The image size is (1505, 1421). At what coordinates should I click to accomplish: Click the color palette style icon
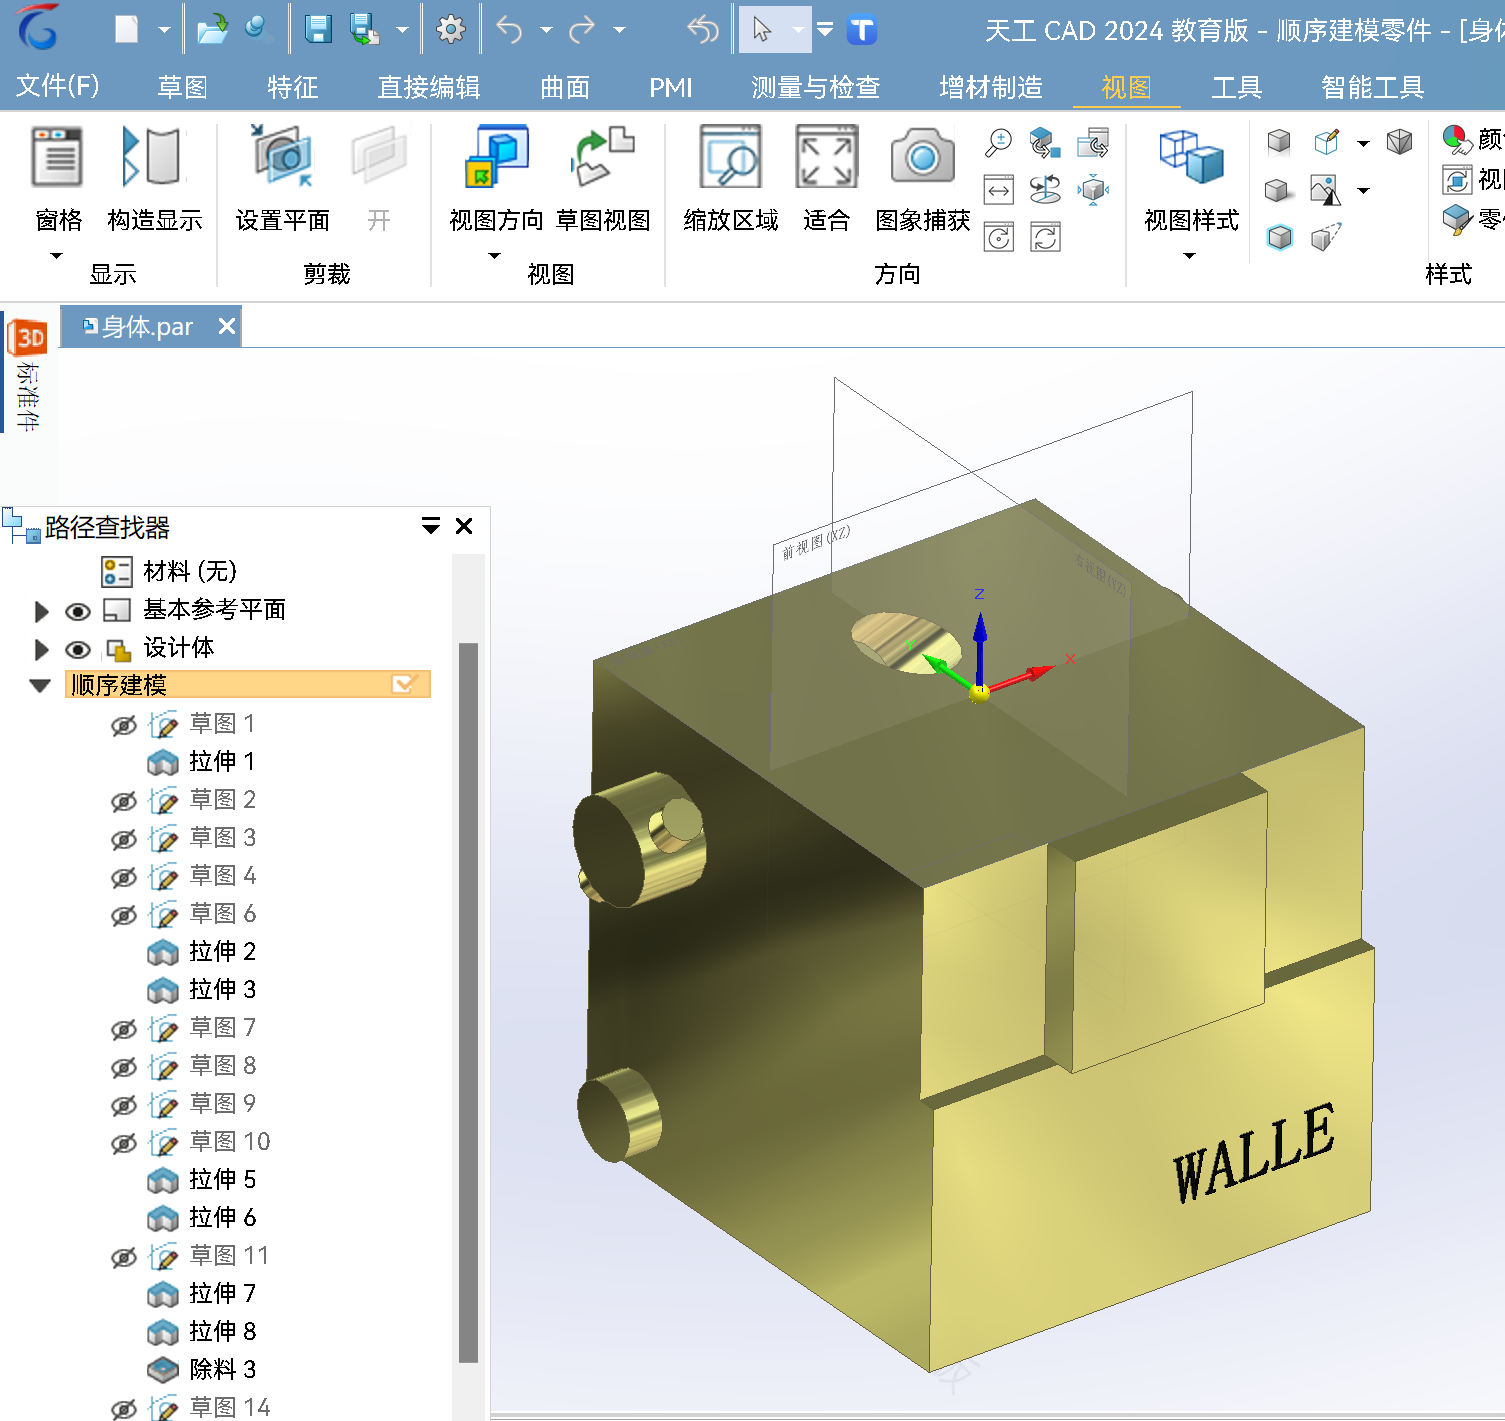point(1456,139)
